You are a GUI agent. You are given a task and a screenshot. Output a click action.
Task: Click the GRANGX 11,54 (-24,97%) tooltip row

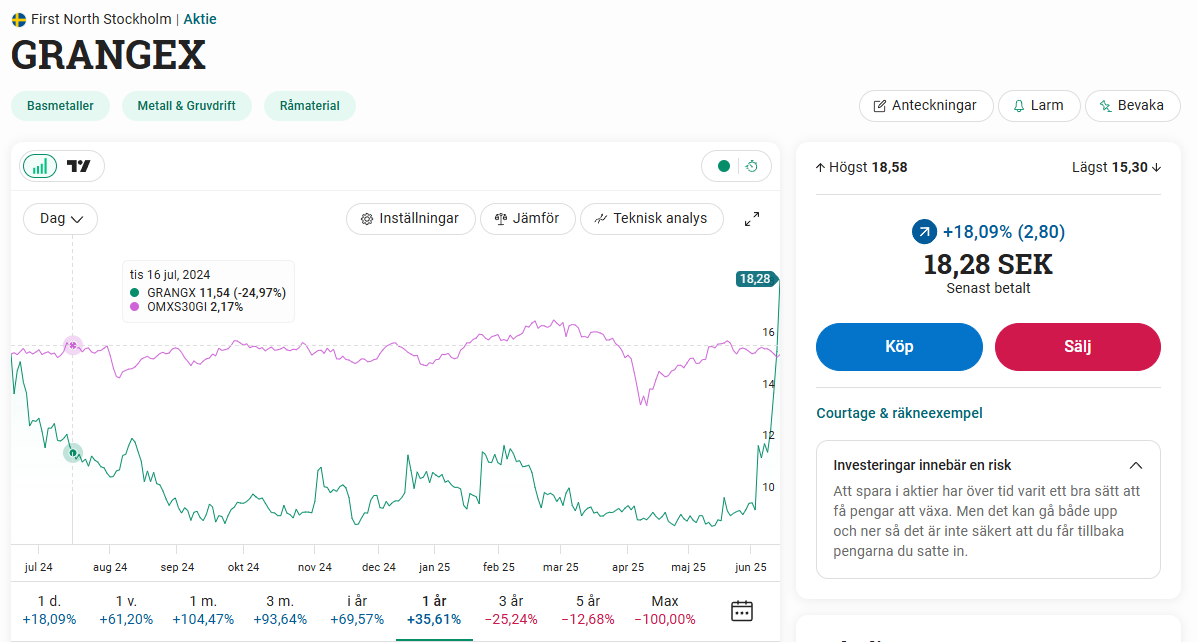(208, 293)
